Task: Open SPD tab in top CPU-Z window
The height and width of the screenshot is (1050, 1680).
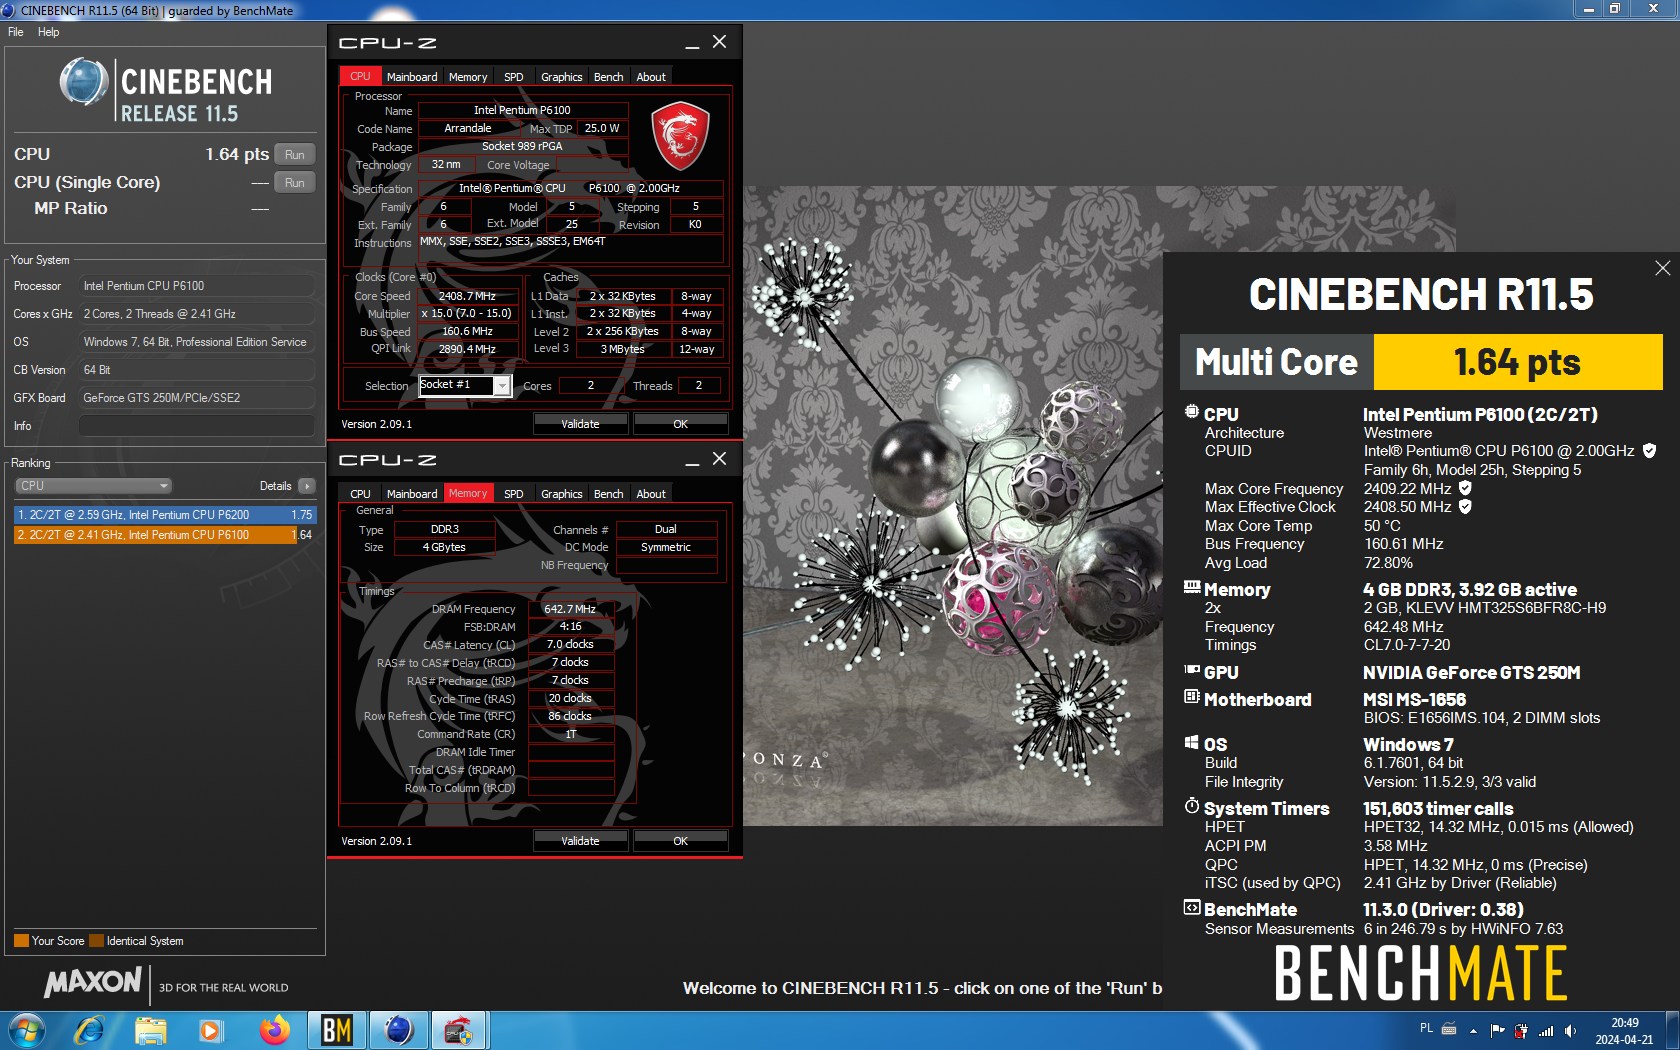Action: pos(514,77)
